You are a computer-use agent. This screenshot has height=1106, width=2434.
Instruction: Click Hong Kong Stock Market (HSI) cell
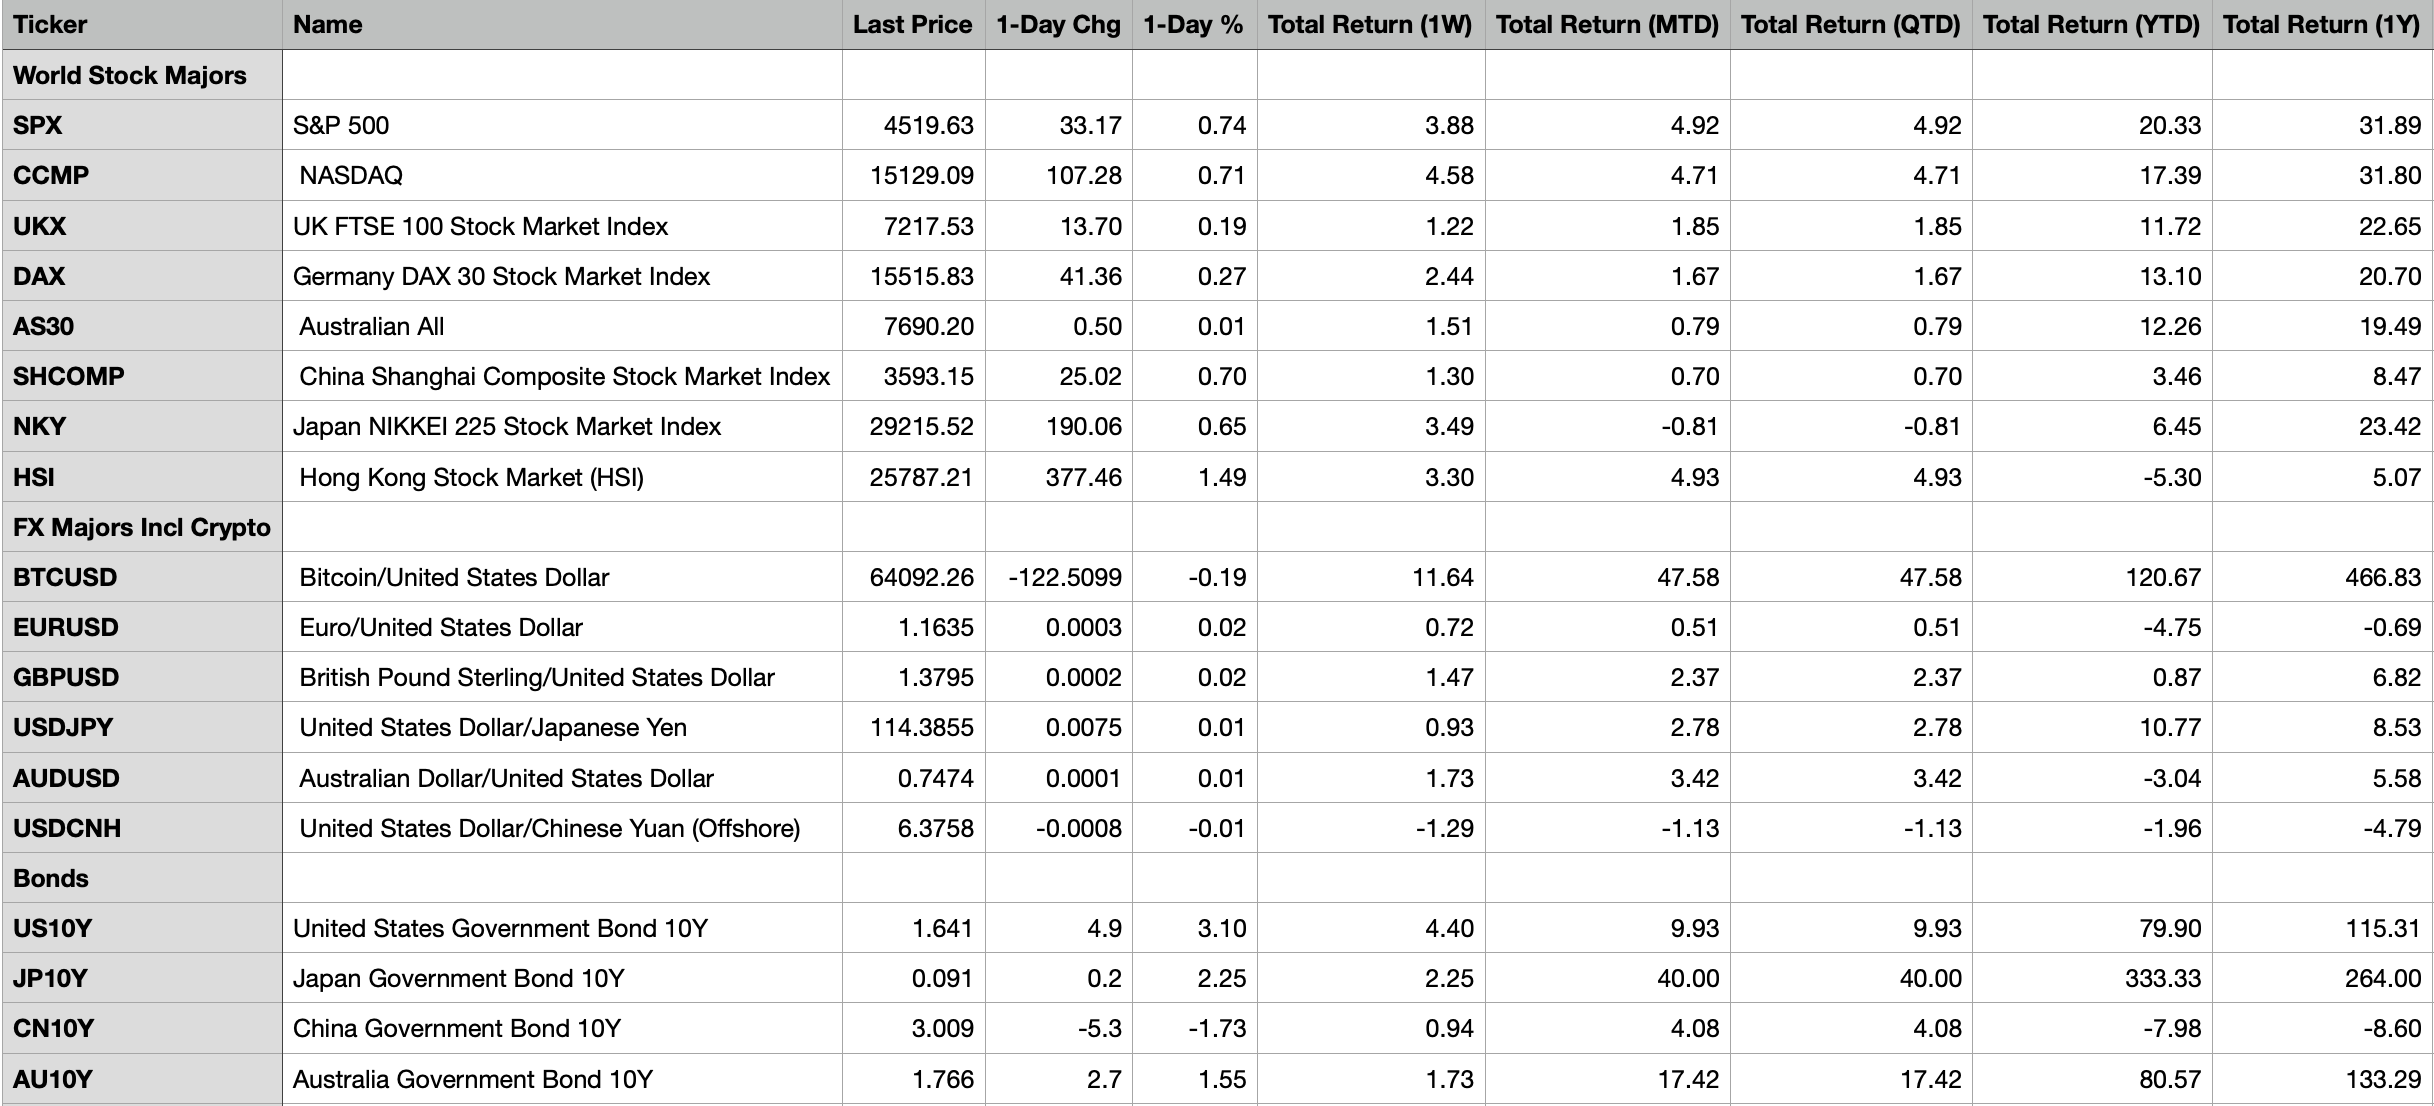coord(562,477)
